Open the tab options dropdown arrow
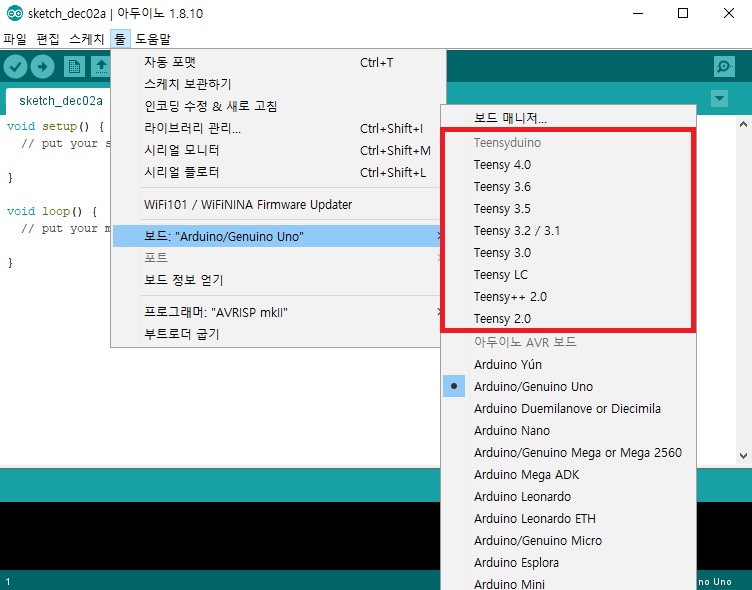752x590 pixels. point(719,99)
